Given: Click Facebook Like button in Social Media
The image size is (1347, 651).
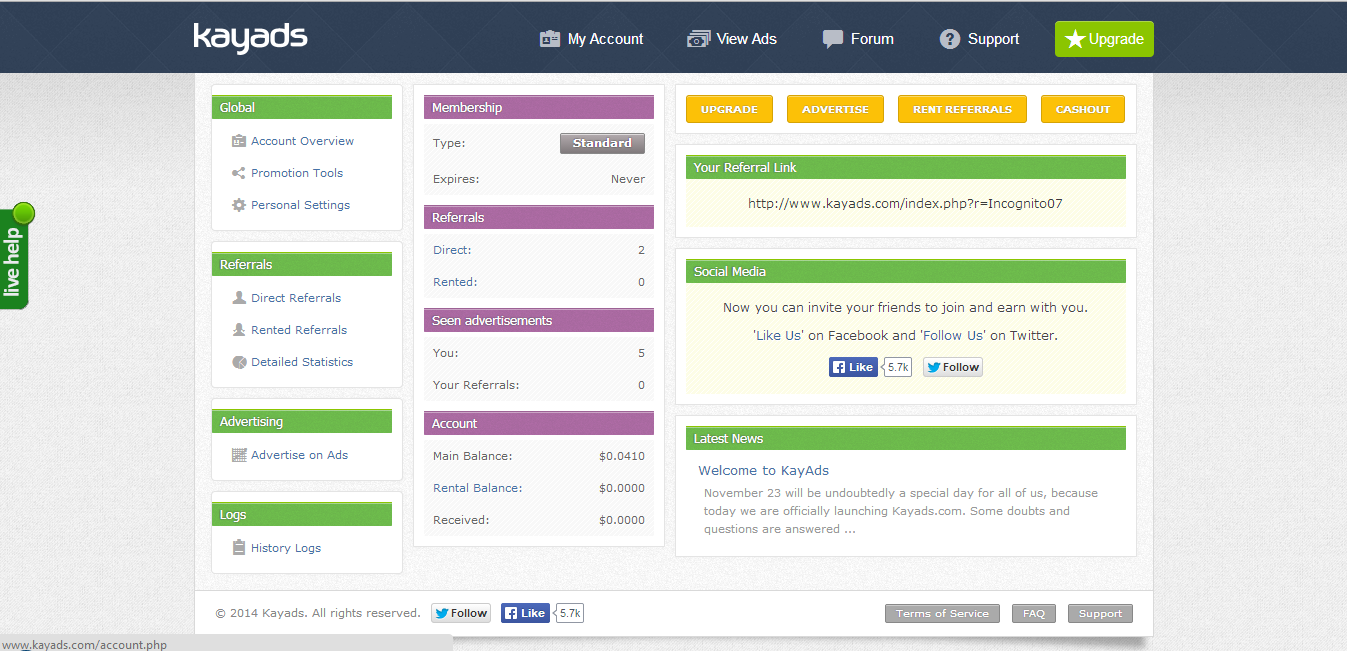Looking at the screenshot, I should click(x=853, y=367).
